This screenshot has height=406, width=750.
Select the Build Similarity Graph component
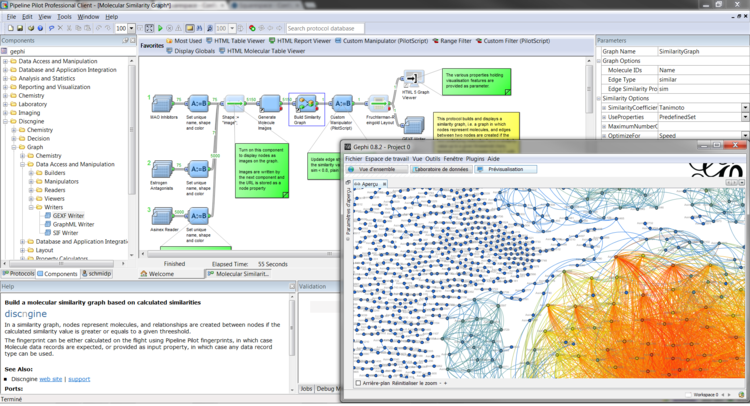(306, 104)
